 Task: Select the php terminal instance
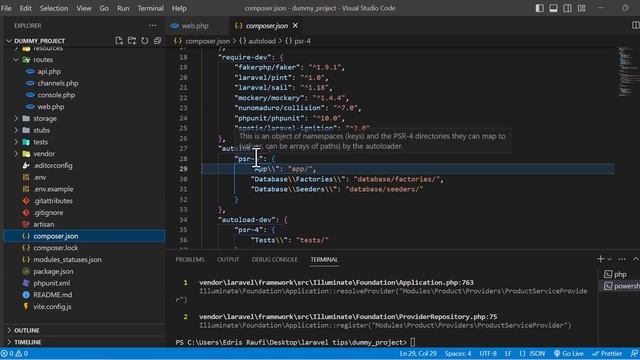[619, 274]
